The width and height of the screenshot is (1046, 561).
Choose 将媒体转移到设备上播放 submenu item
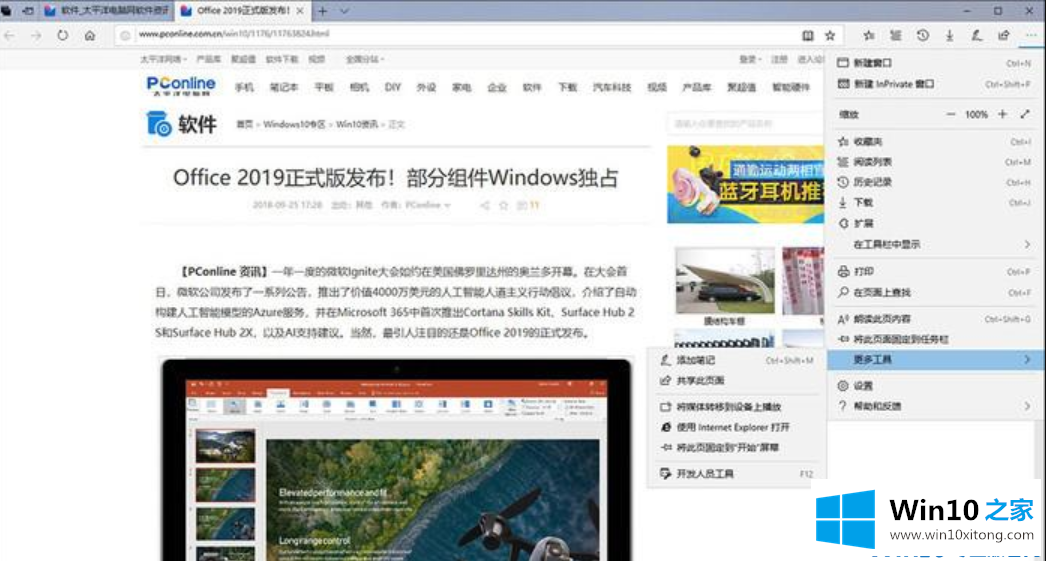coord(735,407)
